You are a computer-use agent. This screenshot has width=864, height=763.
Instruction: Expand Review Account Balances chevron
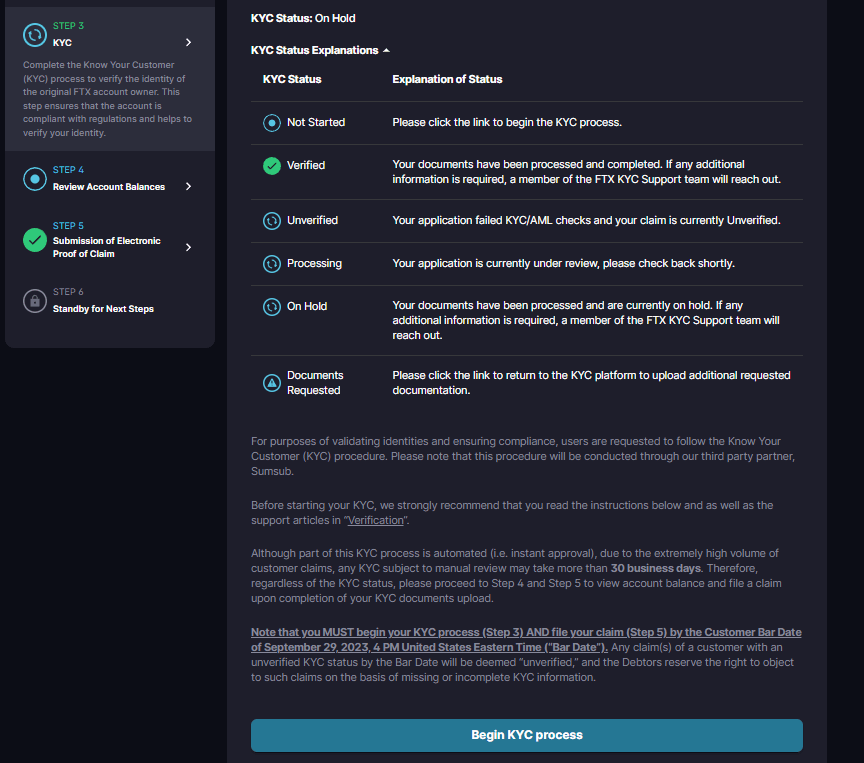coord(188,186)
